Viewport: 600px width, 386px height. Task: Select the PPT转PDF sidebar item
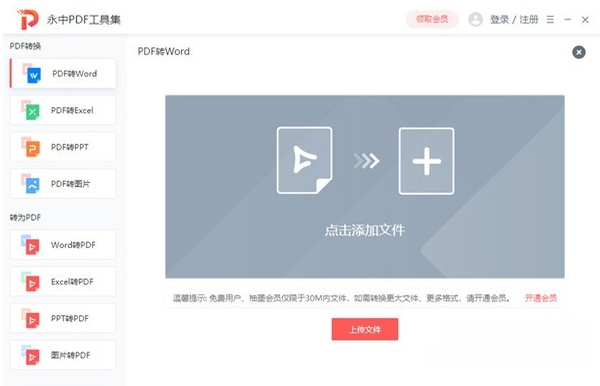(x=63, y=318)
